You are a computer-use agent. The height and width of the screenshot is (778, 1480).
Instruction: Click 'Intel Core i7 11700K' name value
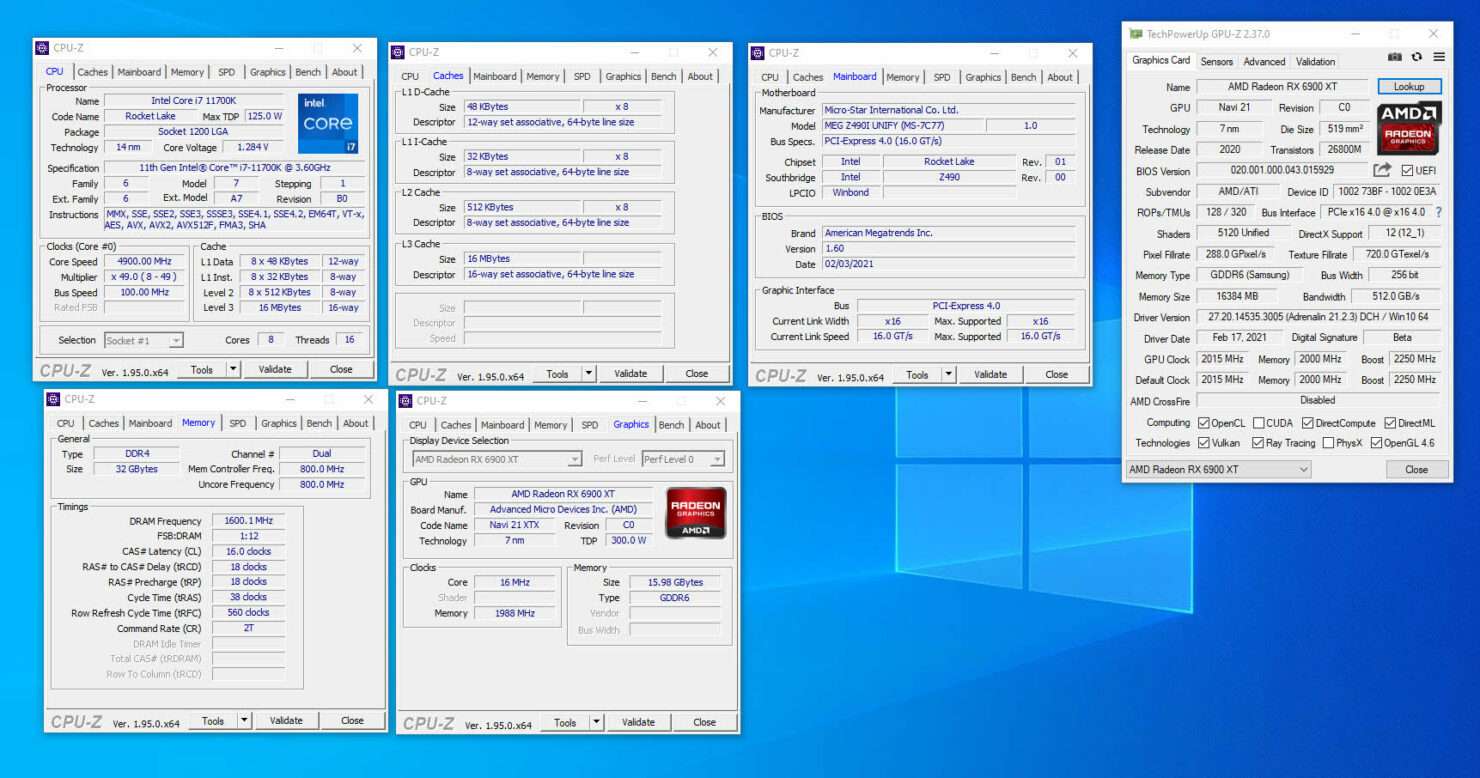[x=194, y=101]
